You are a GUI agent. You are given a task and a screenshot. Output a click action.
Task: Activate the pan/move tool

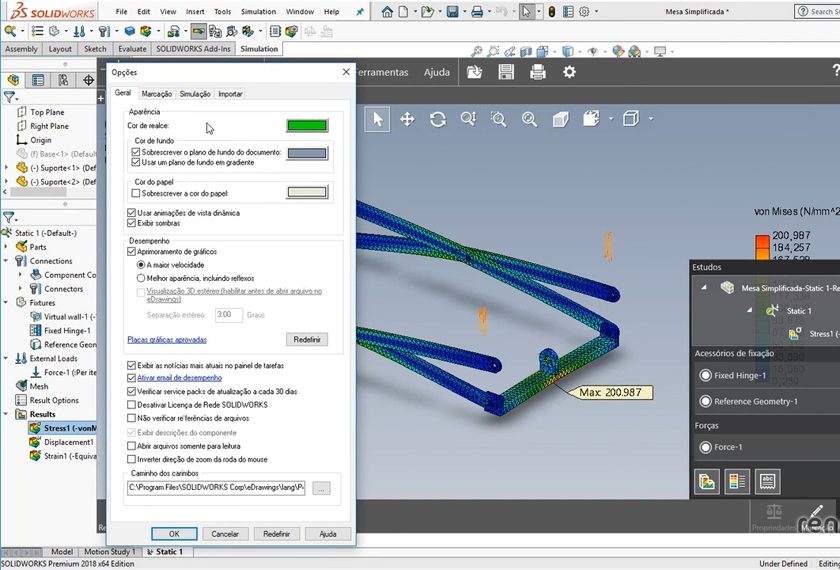coord(407,119)
